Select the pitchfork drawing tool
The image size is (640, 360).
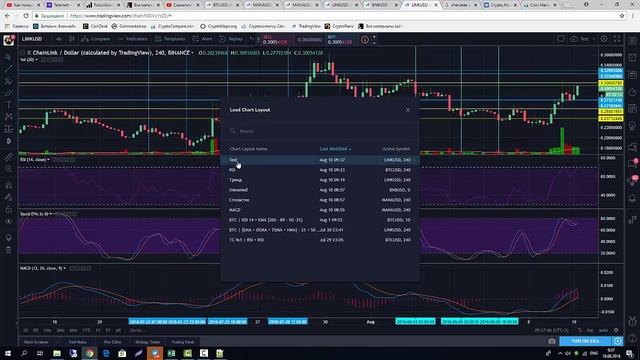(x=9, y=81)
